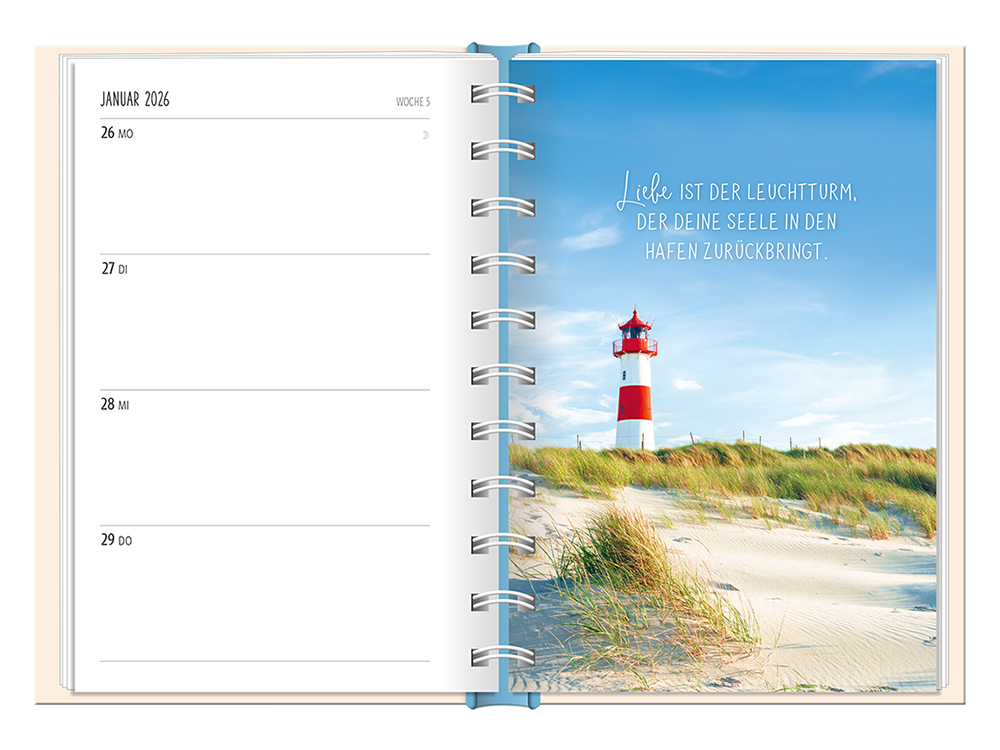This screenshot has height=750, width=1000.
Task: Click the bottommost spiral binding ring
Action: click(502, 657)
